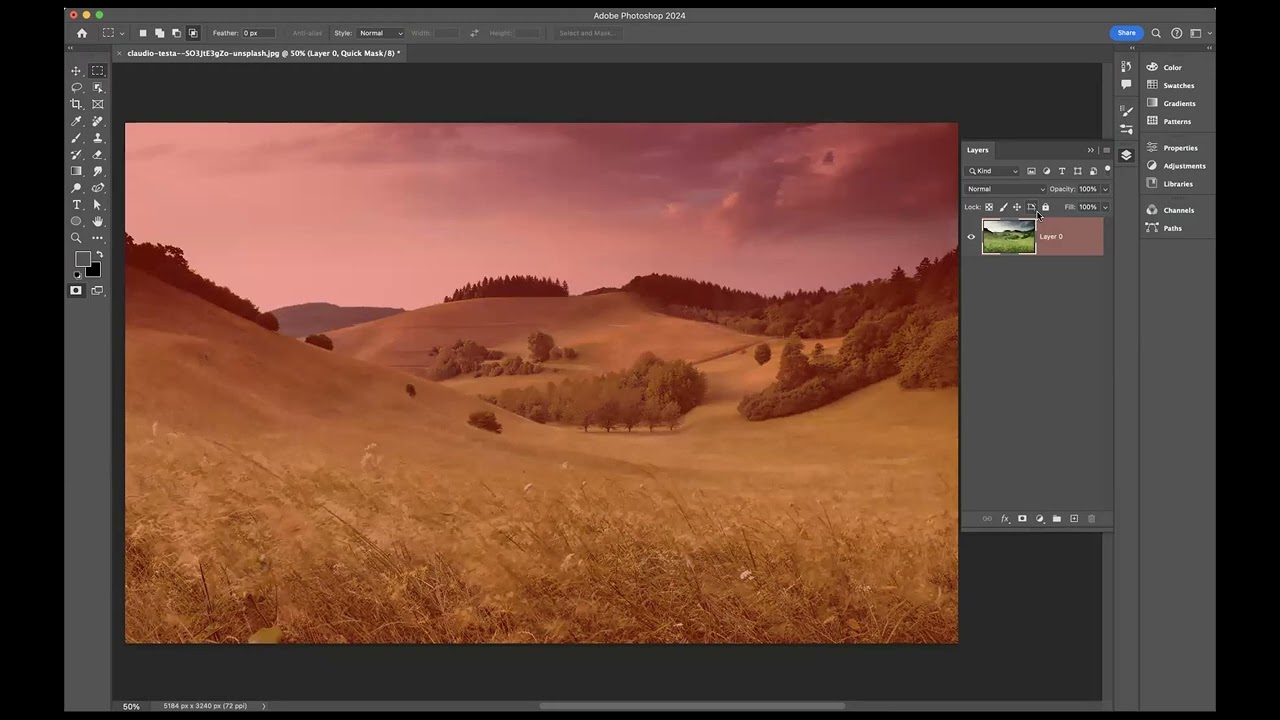The image size is (1280, 720).
Task: Select the Pen tool
Action: 97,188
